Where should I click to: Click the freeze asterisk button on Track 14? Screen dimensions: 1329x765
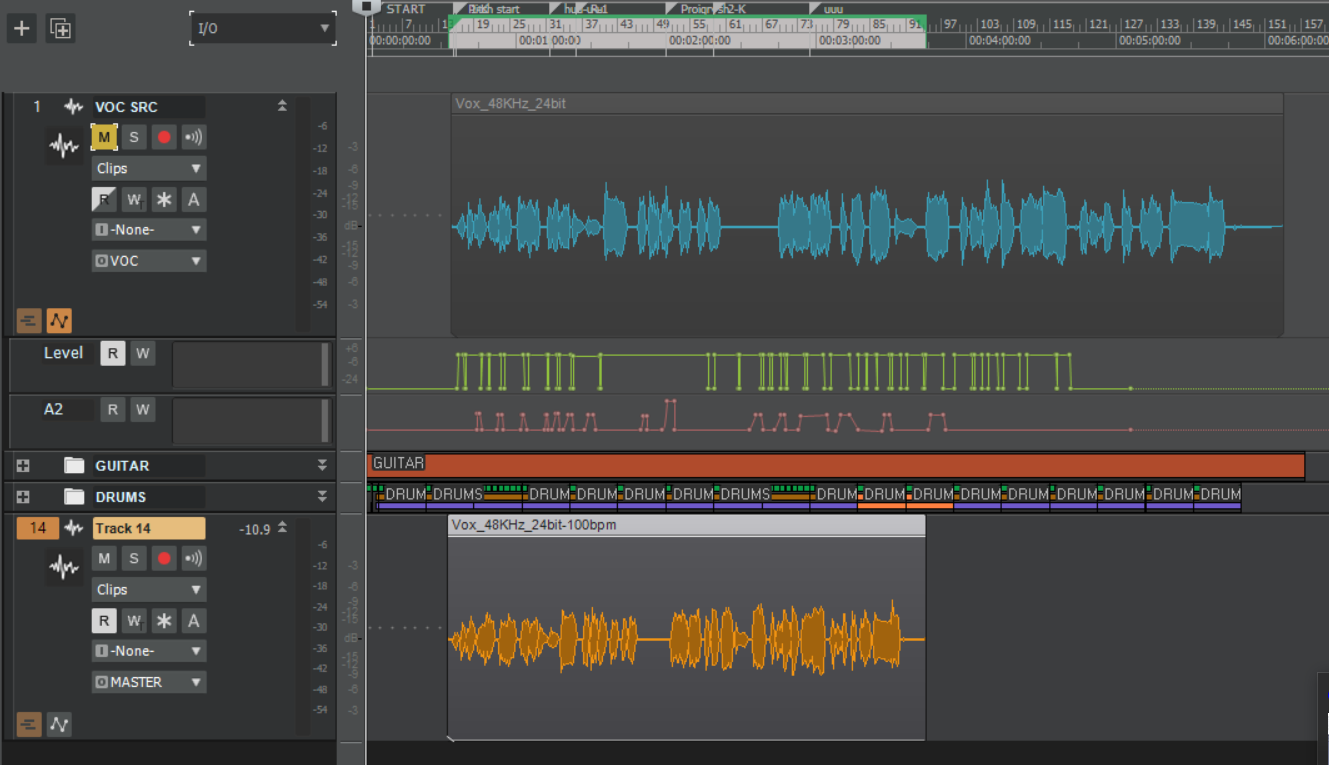pos(164,621)
